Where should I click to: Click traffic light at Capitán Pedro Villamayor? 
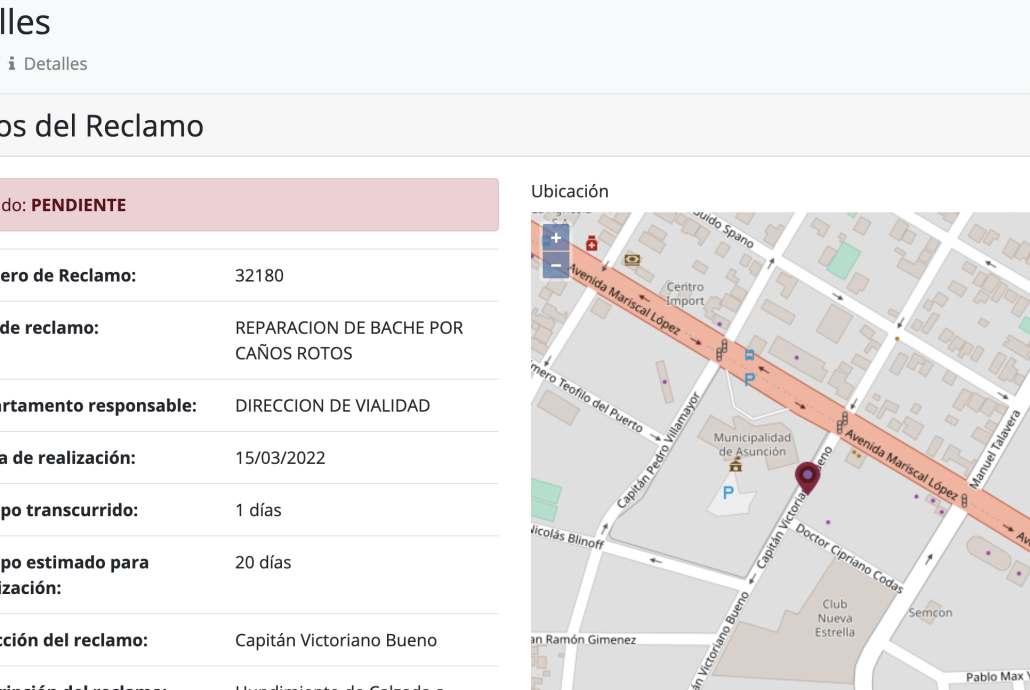tap(721, 349)
